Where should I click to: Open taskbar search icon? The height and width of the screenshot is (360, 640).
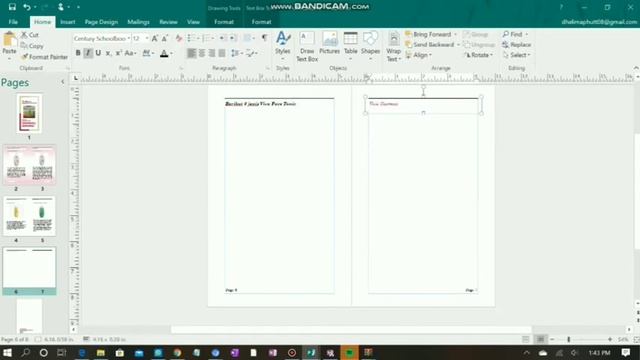click(x=25, y=353)
